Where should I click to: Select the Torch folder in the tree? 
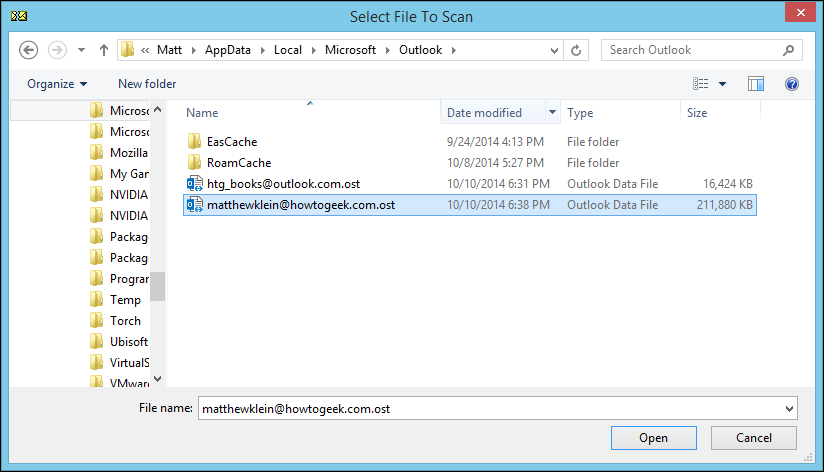(x=125, y=321)
